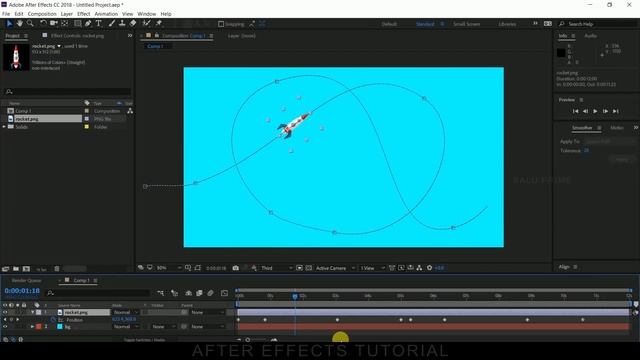The width and height of the screenshot is (640, 360).
Task: Select the Hand tool
Action: click(20, 24)
